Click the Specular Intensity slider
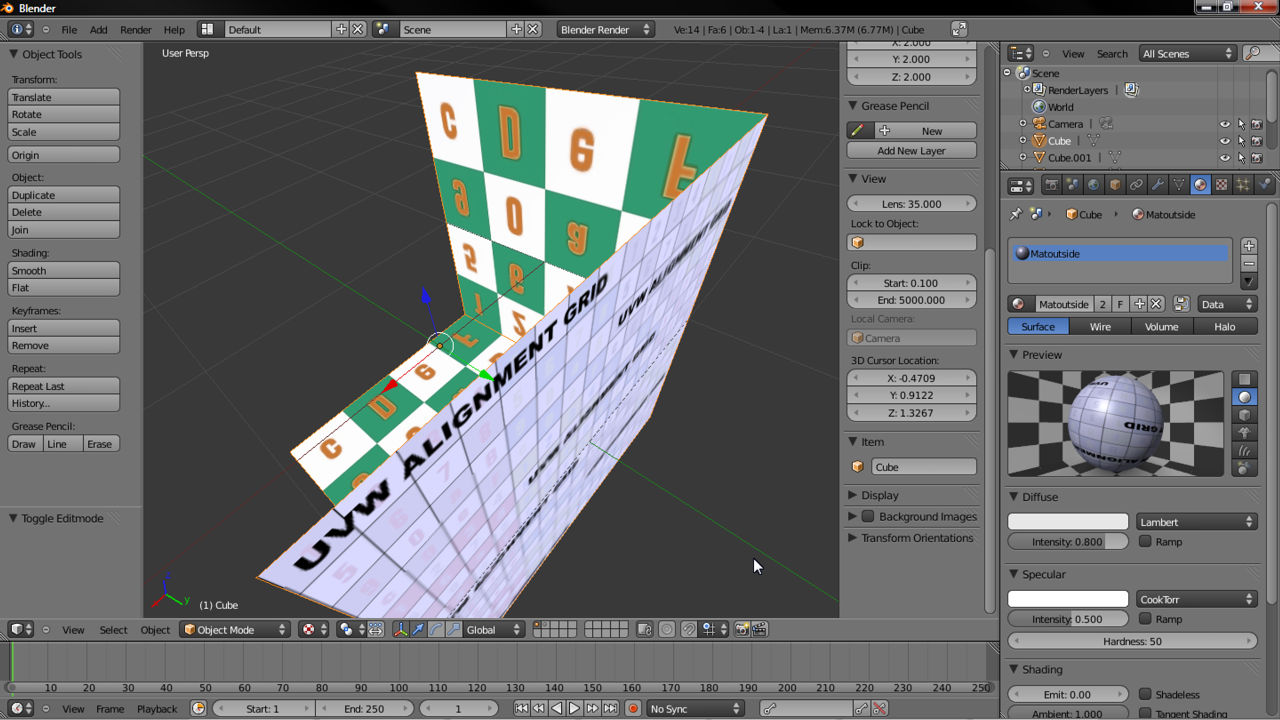Image resolution: width=1280 pixels, height=720 pixels. 1068,619
